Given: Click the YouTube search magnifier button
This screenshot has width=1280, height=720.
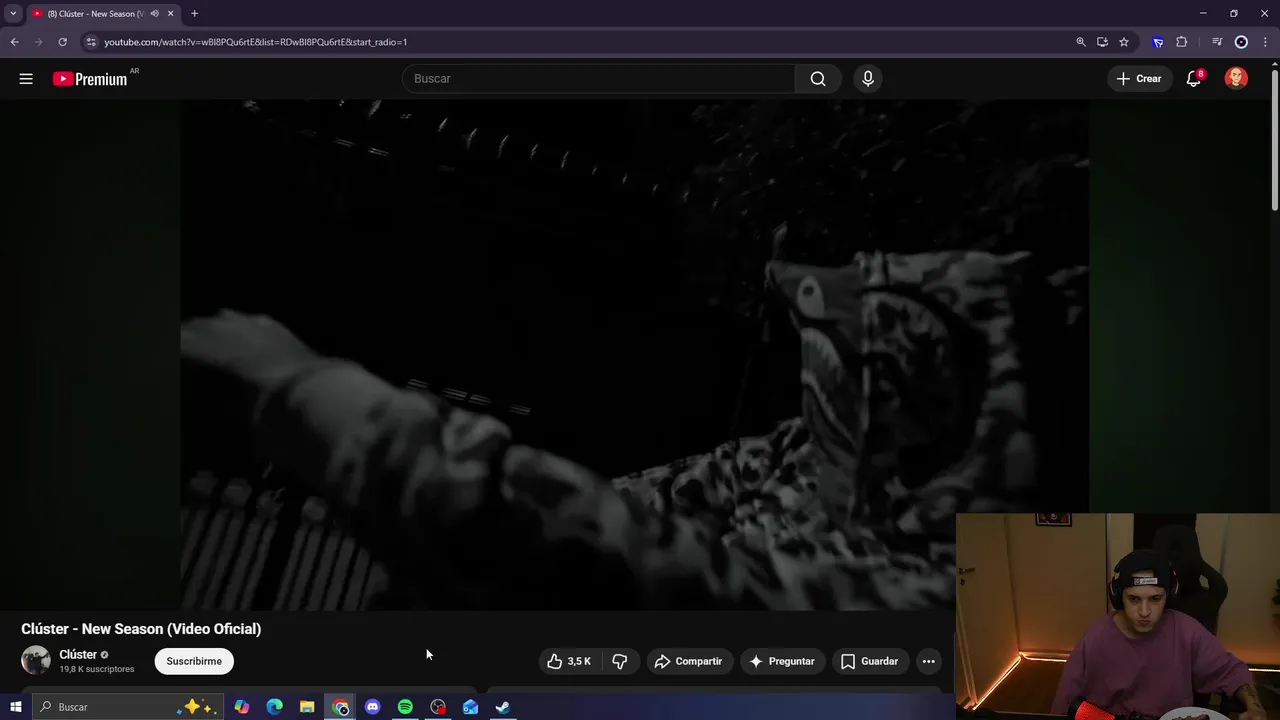Looking at the screenshot, I should click(818, 79).
